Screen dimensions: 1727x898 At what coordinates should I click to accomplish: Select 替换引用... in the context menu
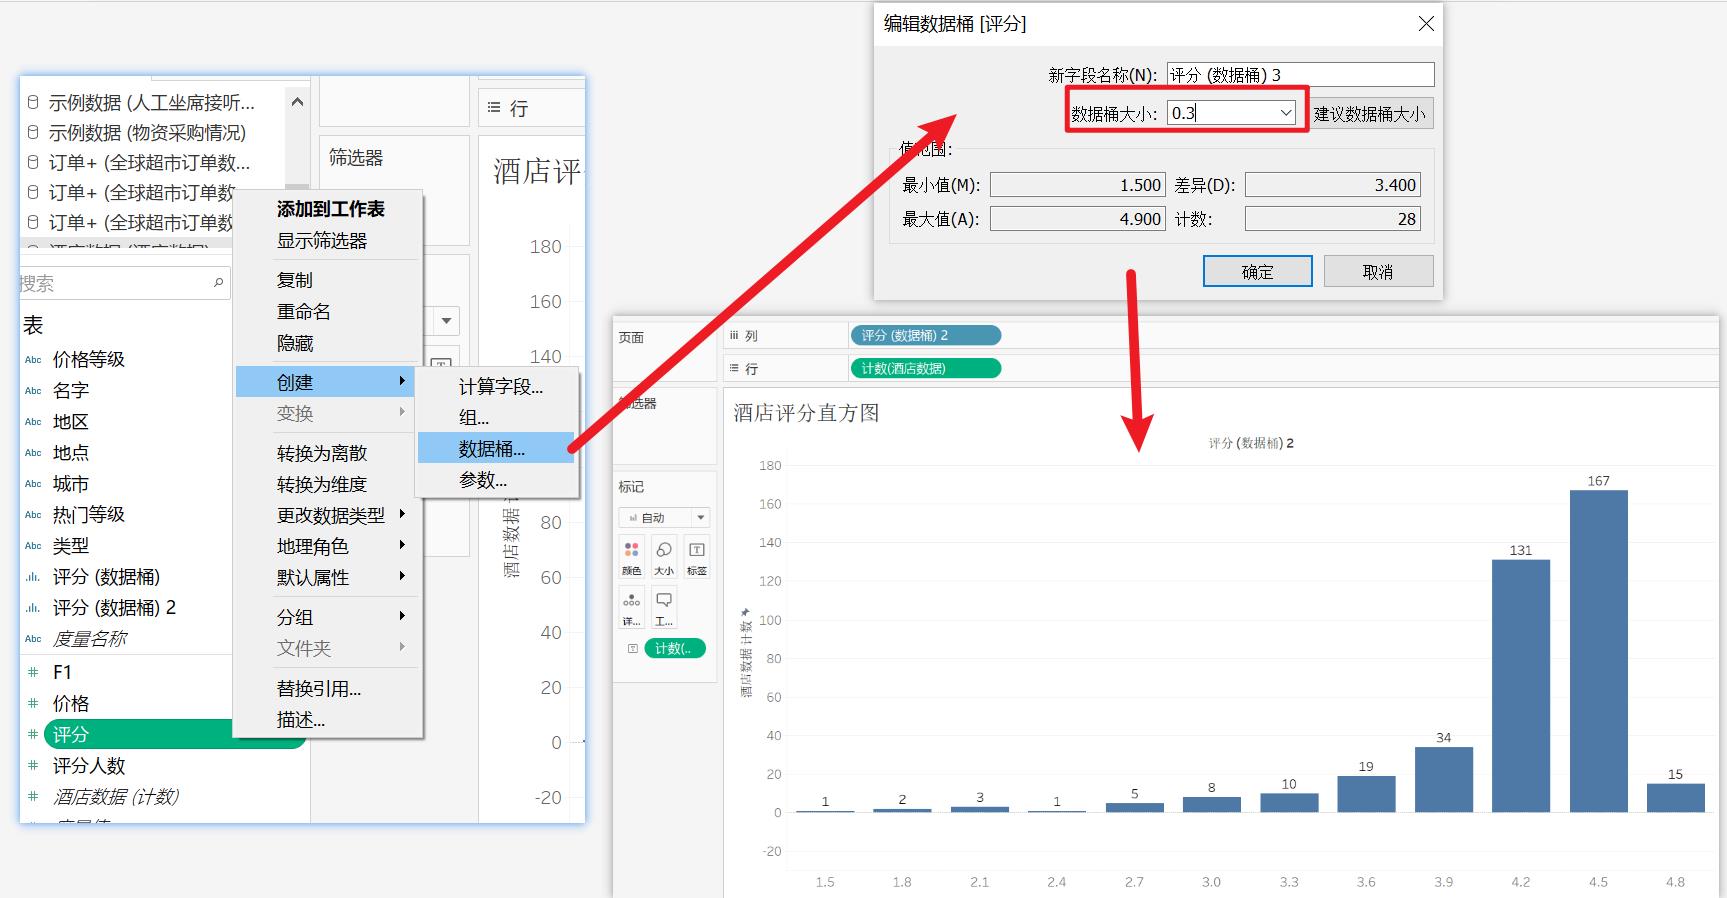click(x=319, y=688)
